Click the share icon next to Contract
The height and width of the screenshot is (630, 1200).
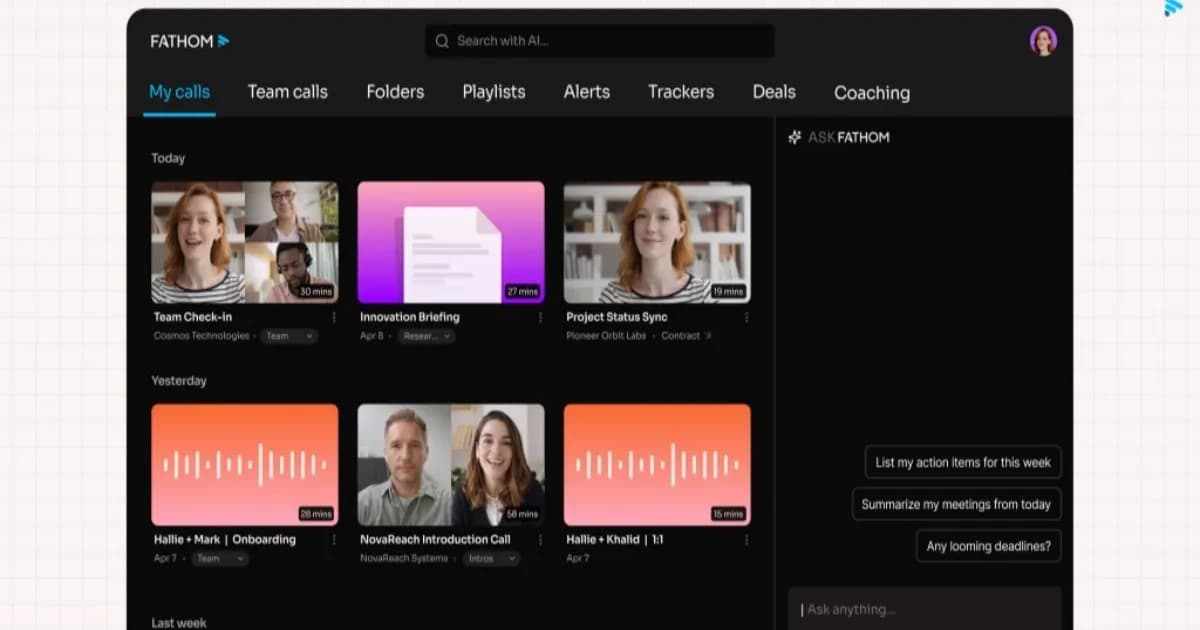709,336
